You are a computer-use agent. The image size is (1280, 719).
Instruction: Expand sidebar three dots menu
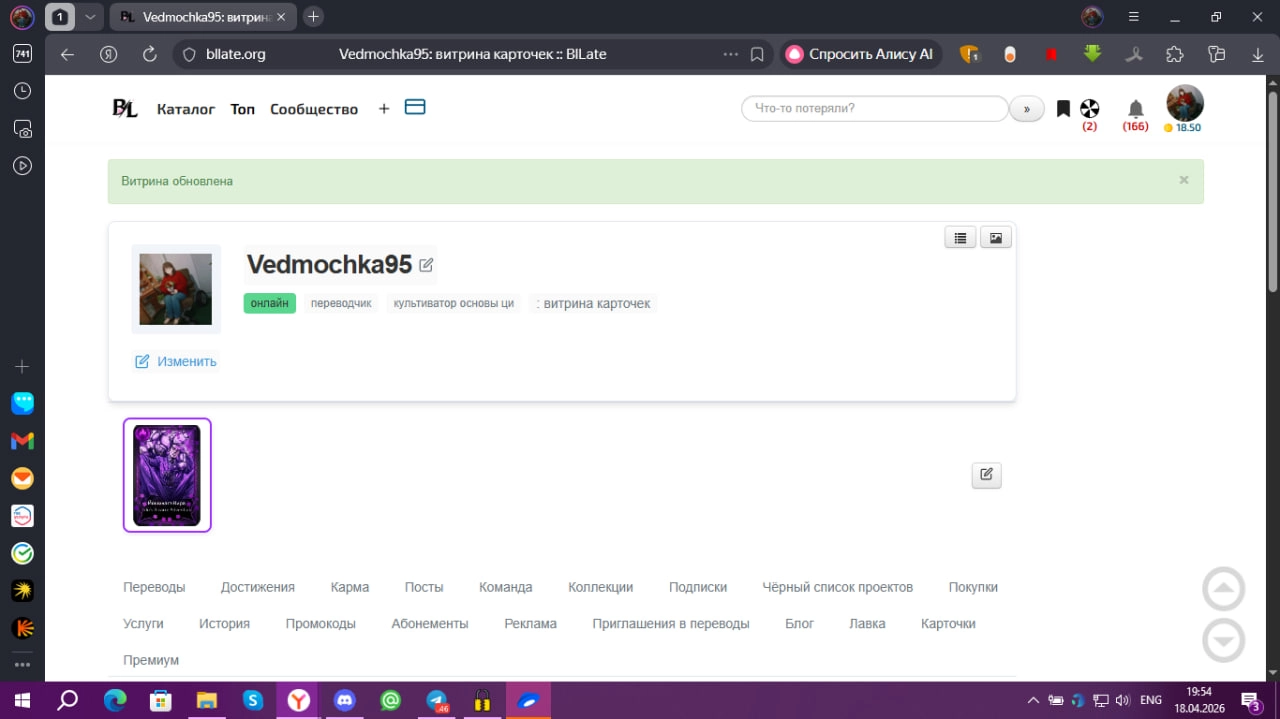(22, 664)
